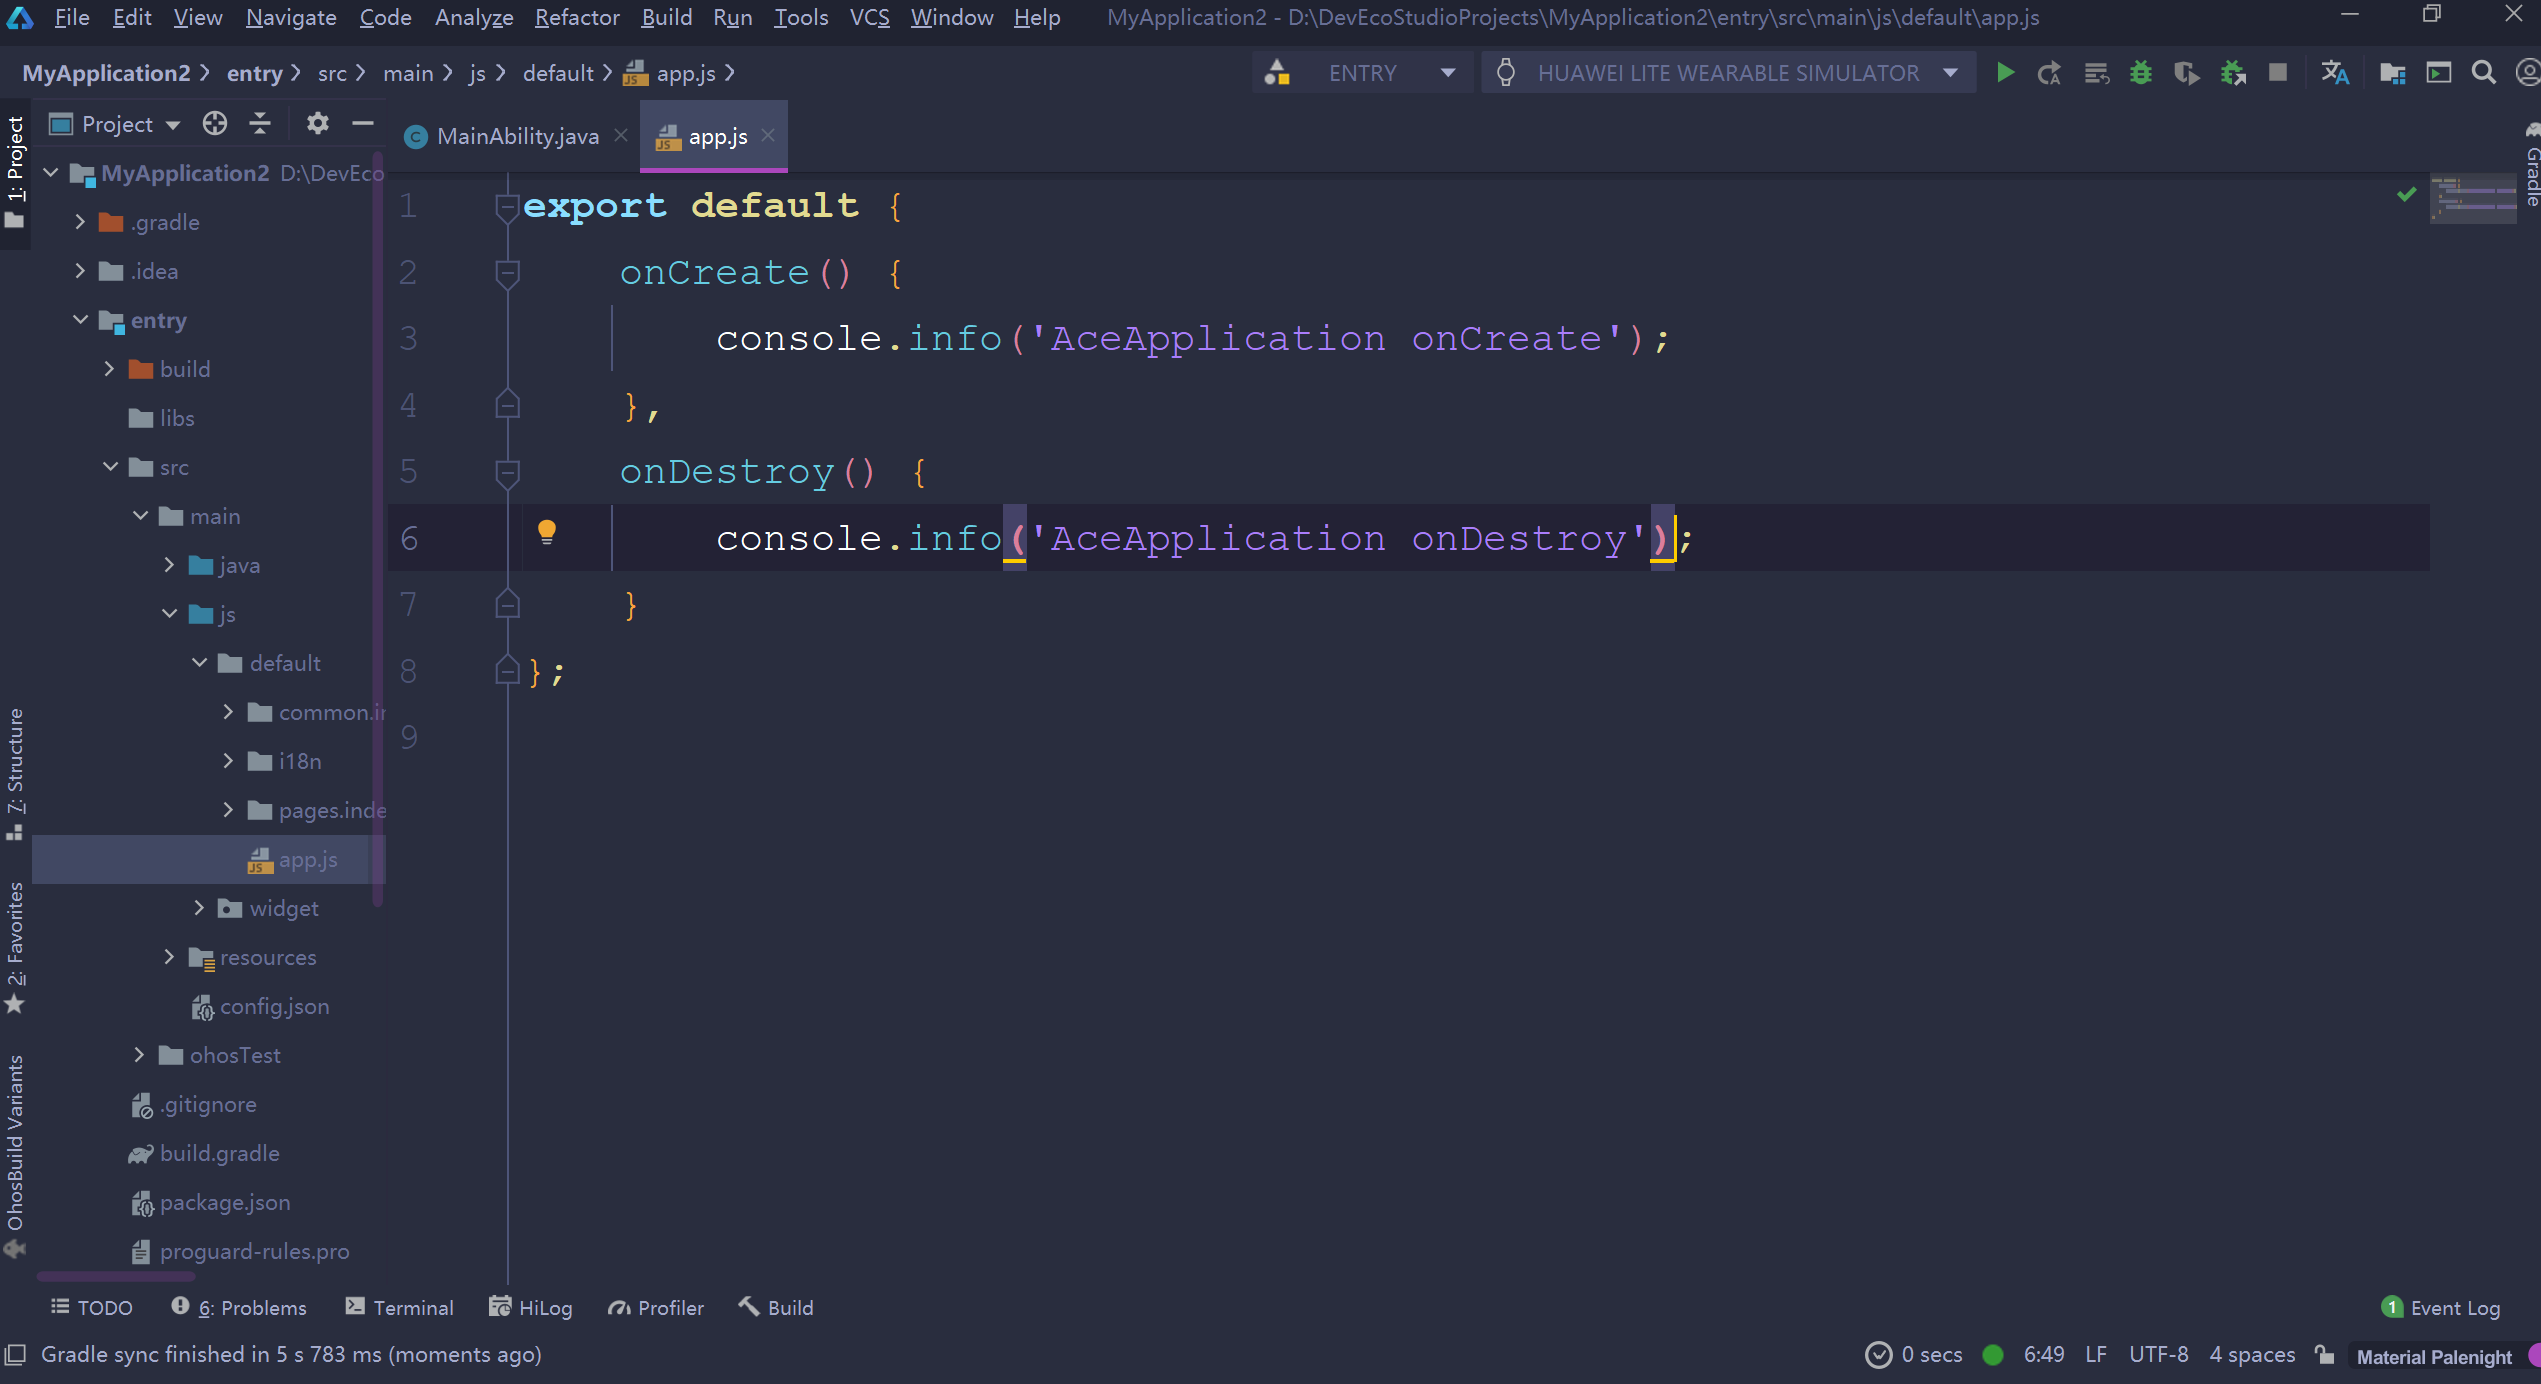Toggle tool window bars icon bottom-left corner
The image size is (2541, 1384).
[15, 1355]
